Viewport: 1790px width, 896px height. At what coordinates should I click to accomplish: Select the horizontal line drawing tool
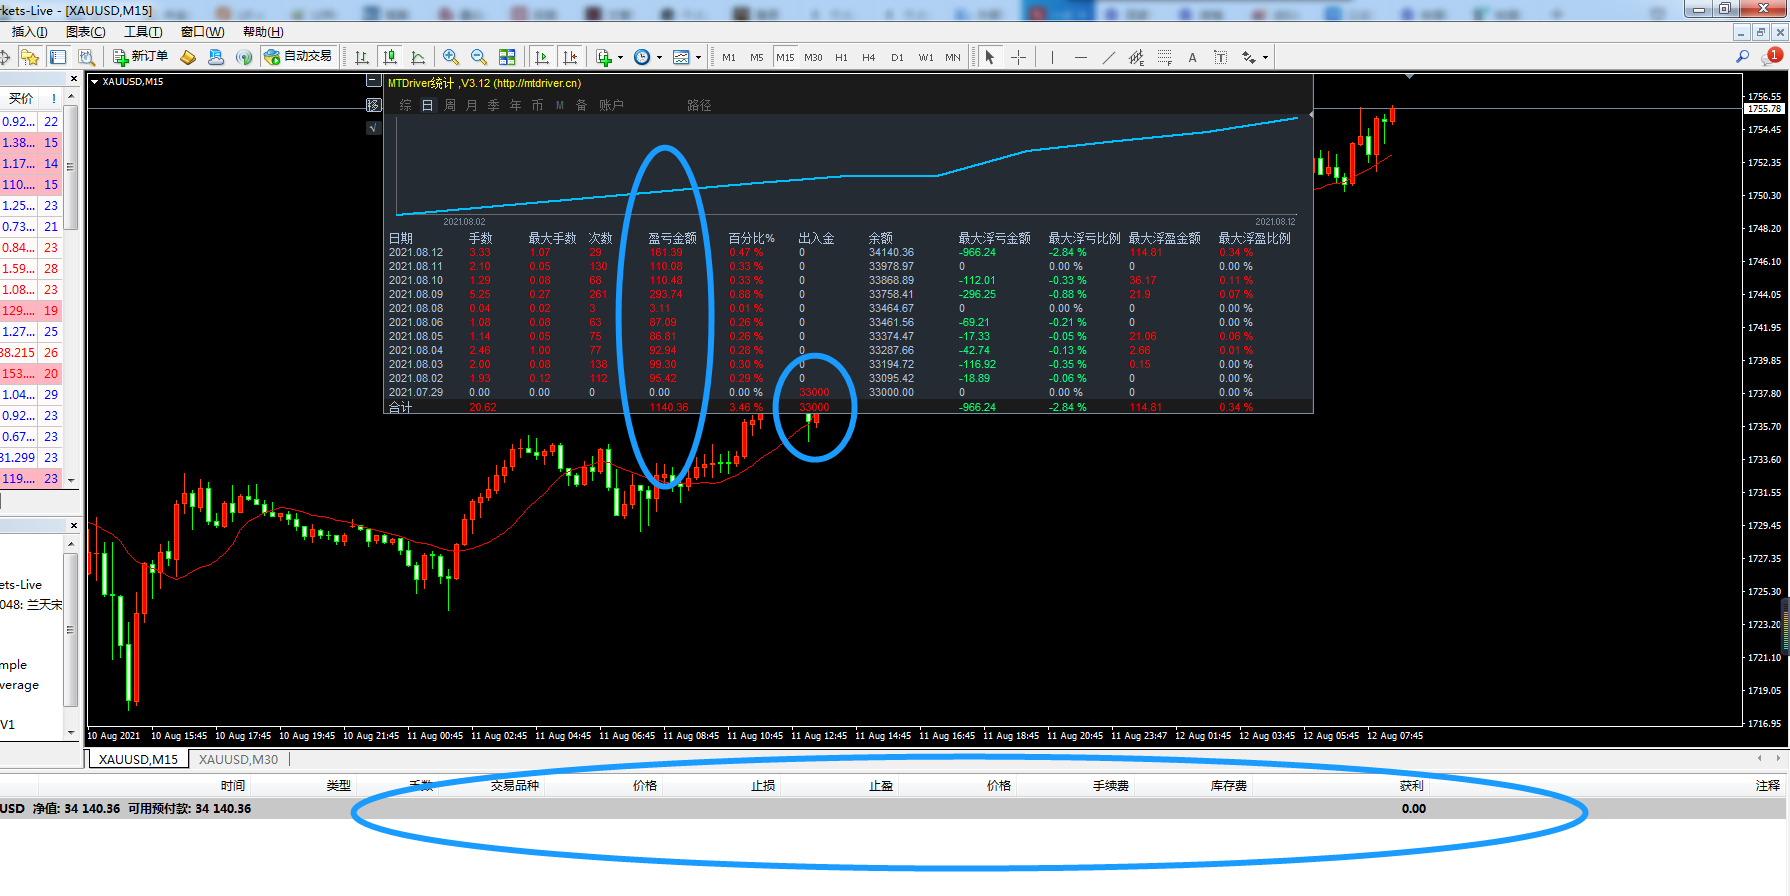[1080, 57]
